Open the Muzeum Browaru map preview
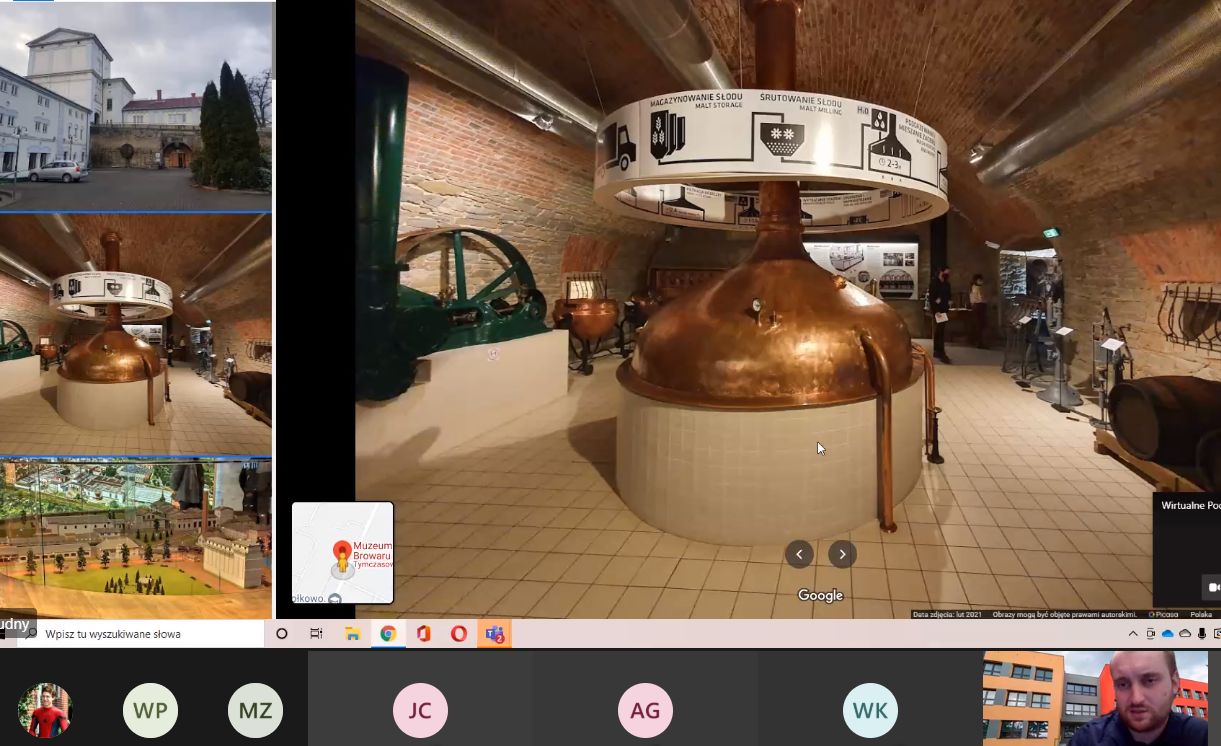The image size is (1221, 746). click(x=343, y=553)
